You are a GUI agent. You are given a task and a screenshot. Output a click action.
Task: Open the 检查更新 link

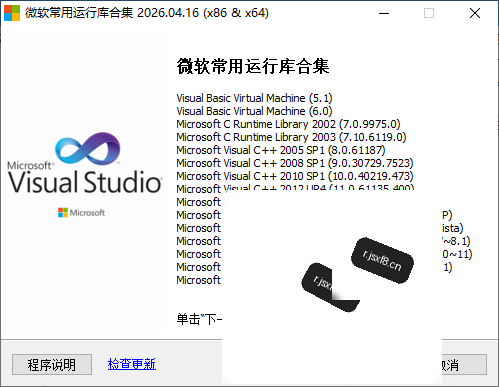pos(132,364)
